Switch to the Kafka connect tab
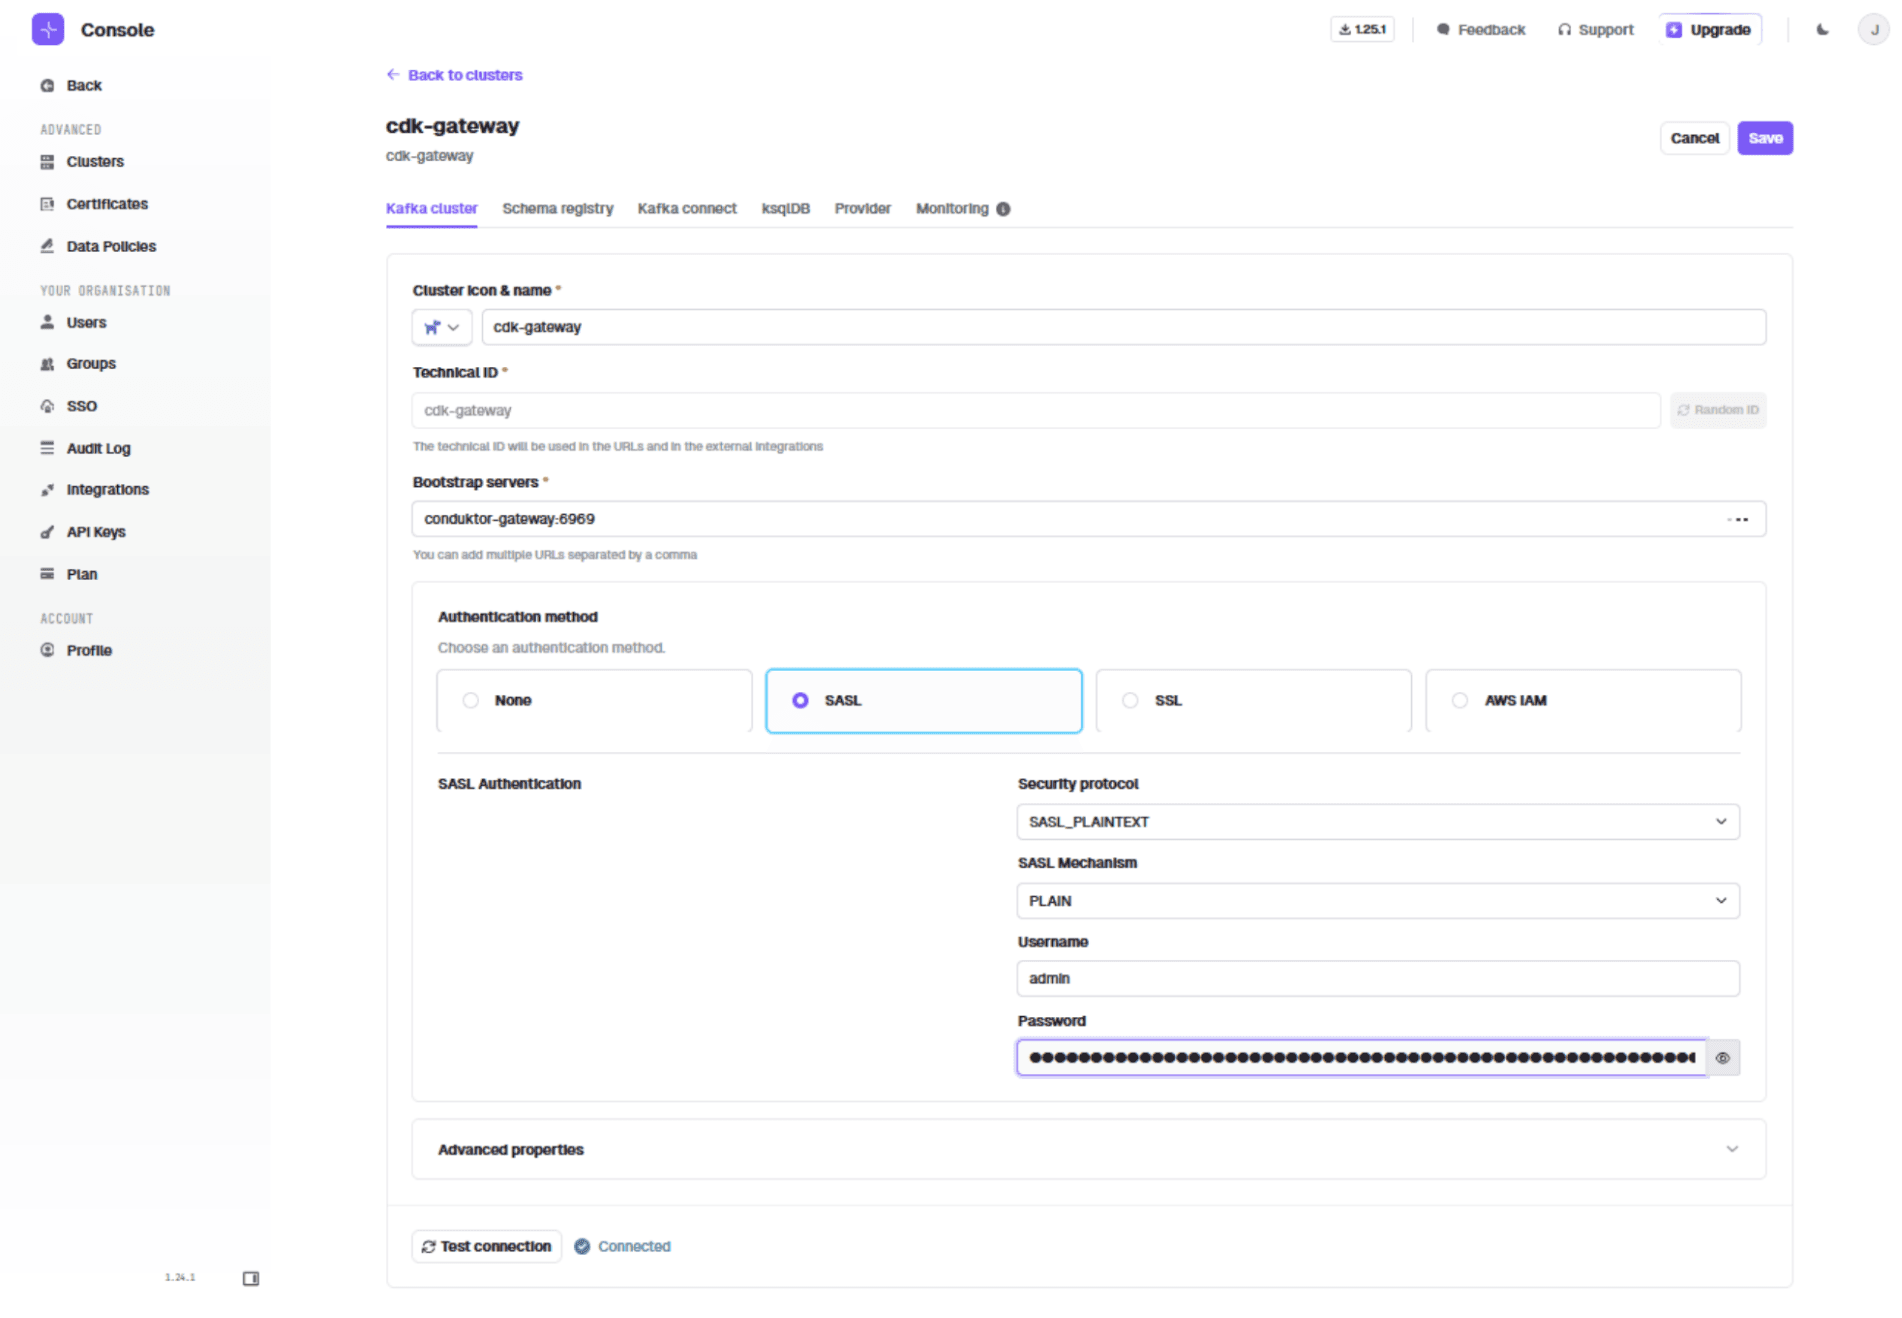The width and height of the screenshot is (1902, 1318). tap(687, 209)
